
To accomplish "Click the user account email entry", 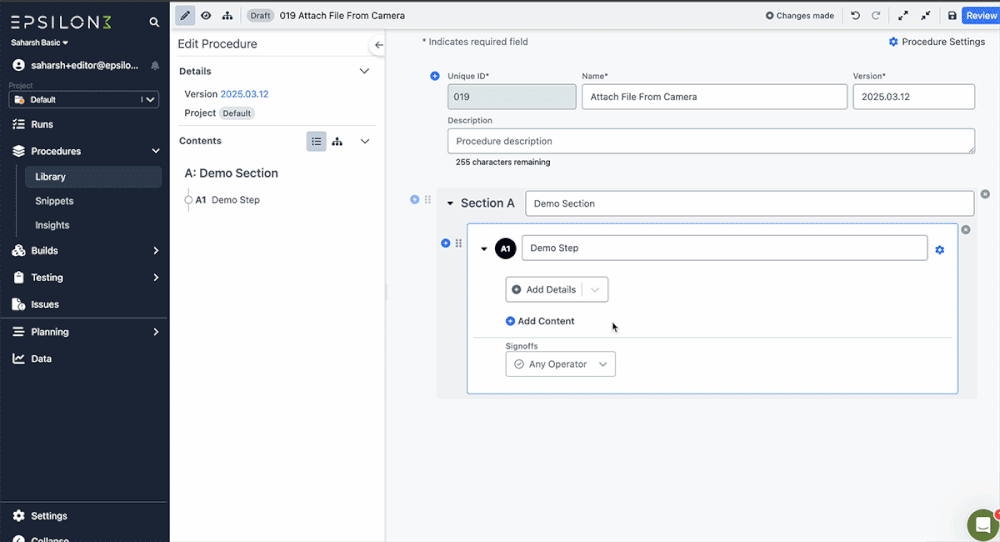I will [75, 65].
